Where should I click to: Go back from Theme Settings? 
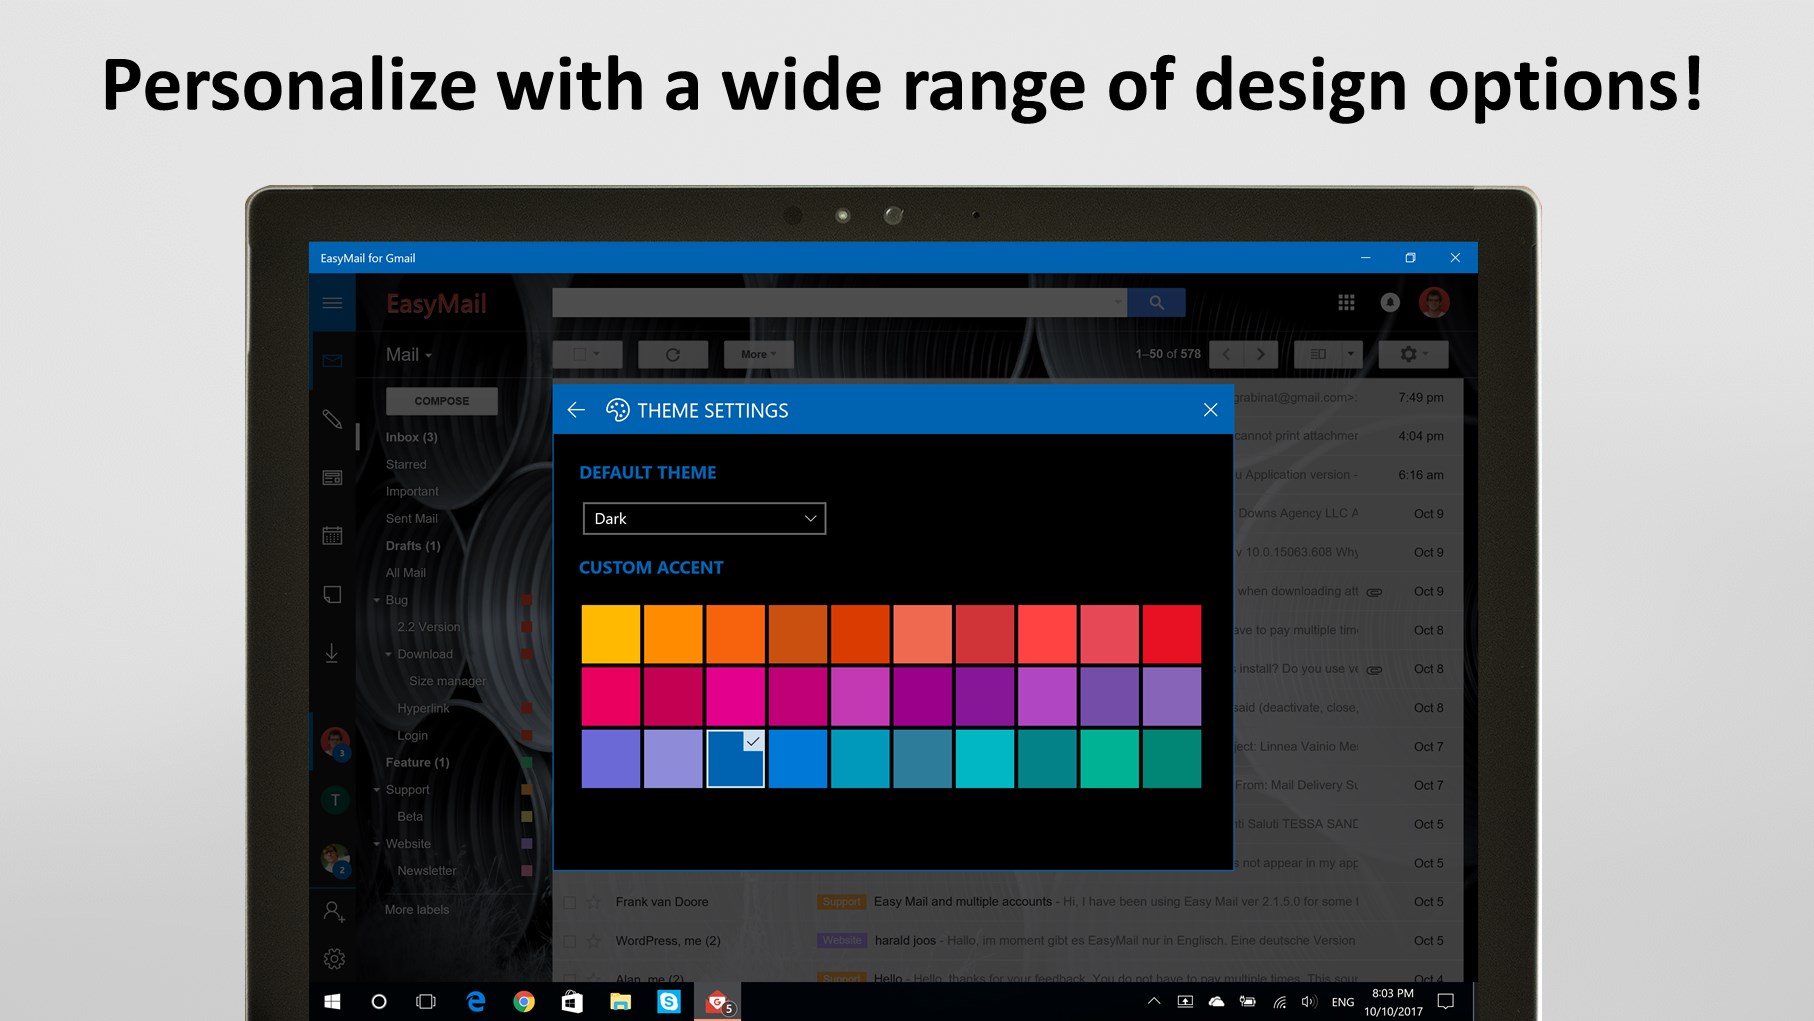click(576, 410)
